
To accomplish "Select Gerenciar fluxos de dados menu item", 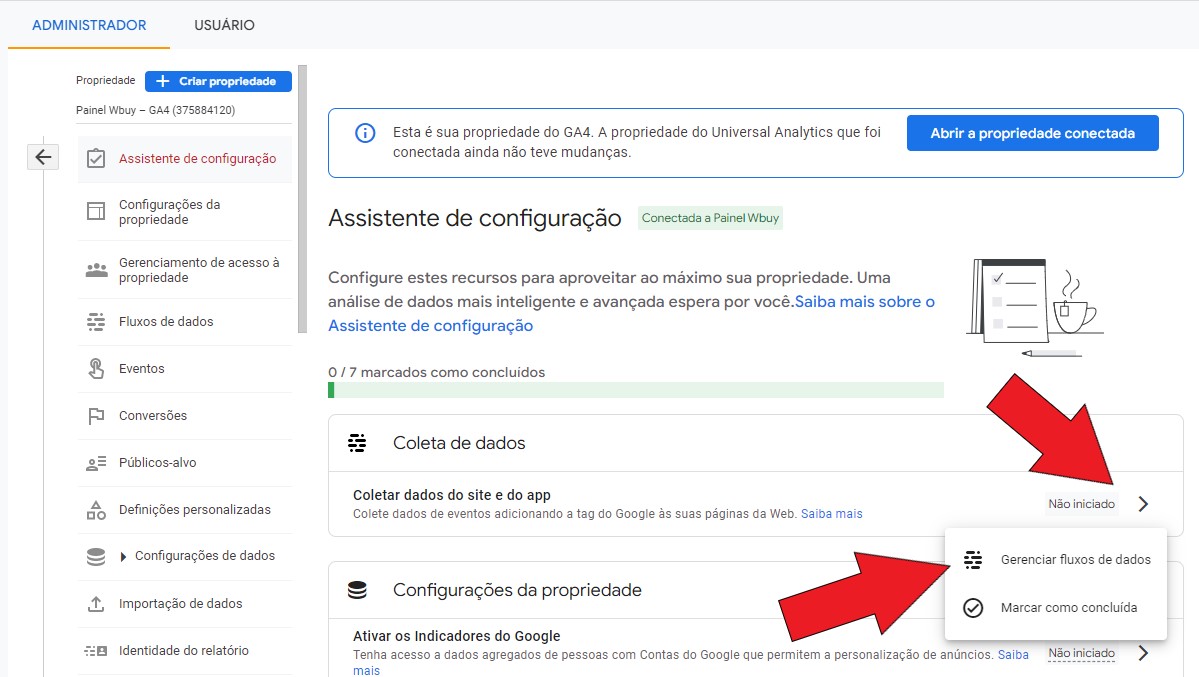I will point(1075,560).
